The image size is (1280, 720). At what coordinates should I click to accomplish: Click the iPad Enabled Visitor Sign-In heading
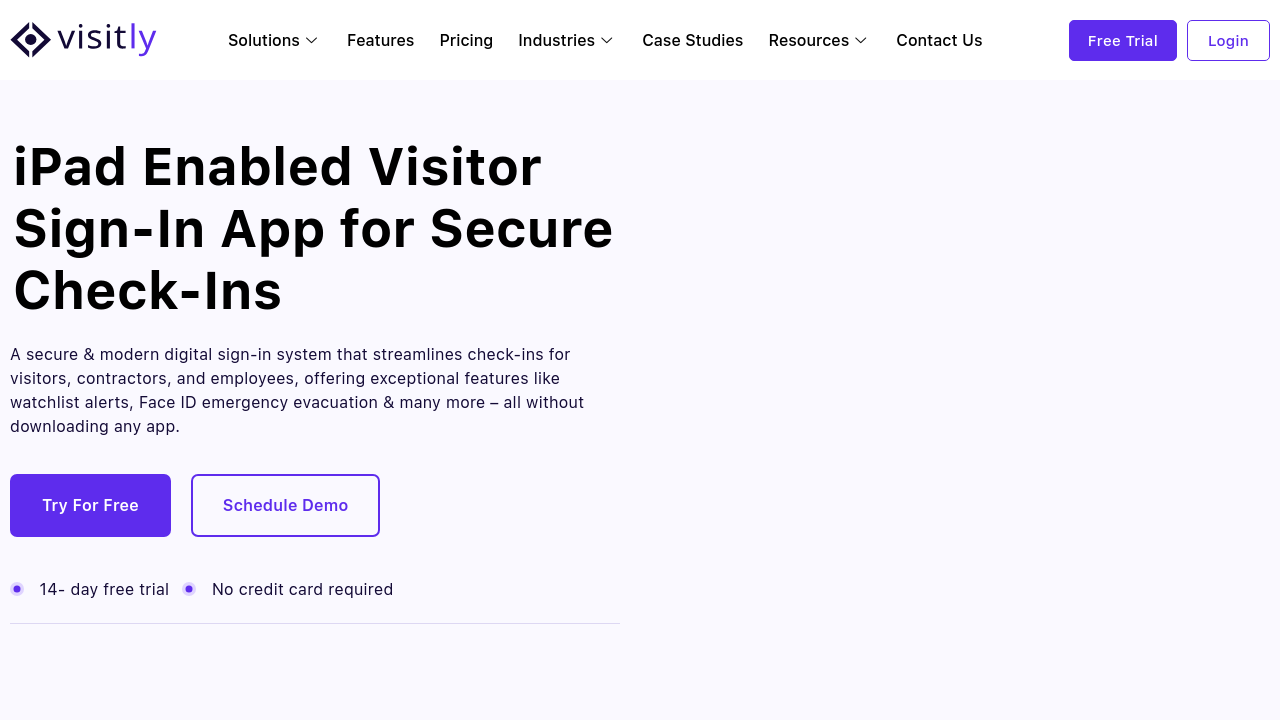pos(312,228)
